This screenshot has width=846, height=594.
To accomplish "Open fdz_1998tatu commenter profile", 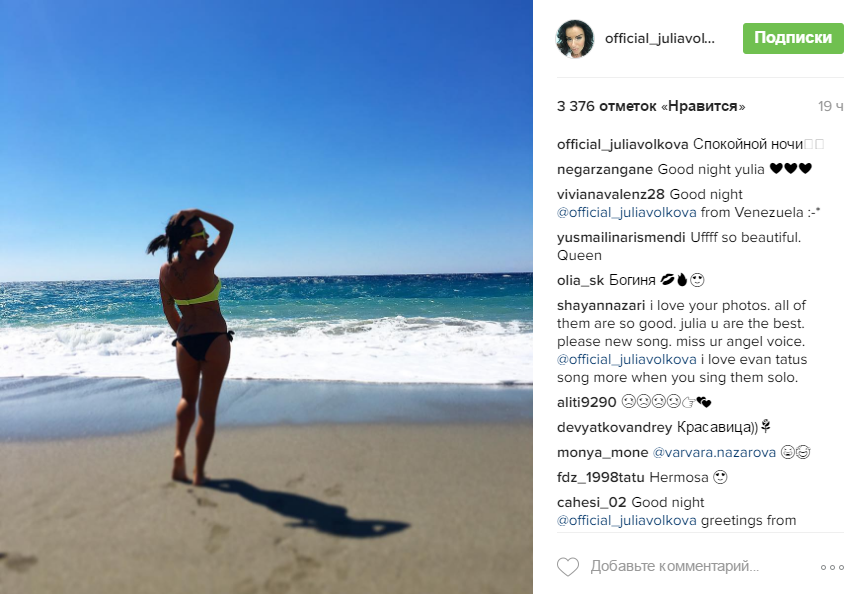I will 601,477.
